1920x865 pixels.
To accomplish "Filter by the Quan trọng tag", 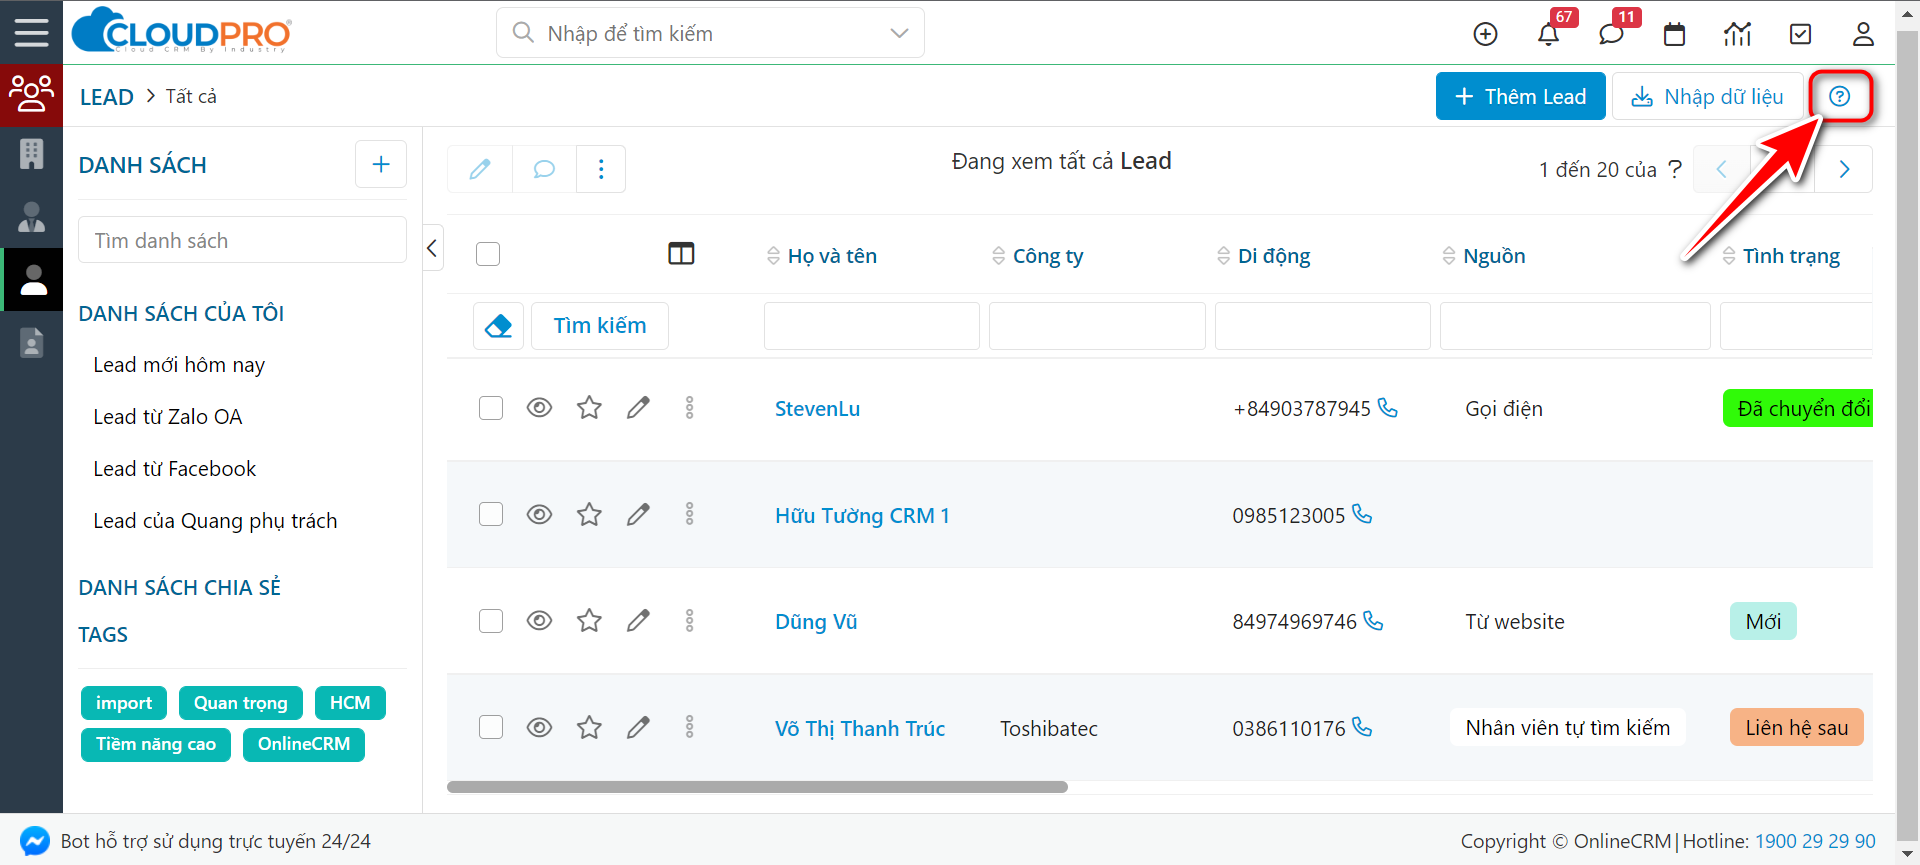I will [x=241, y=703].
